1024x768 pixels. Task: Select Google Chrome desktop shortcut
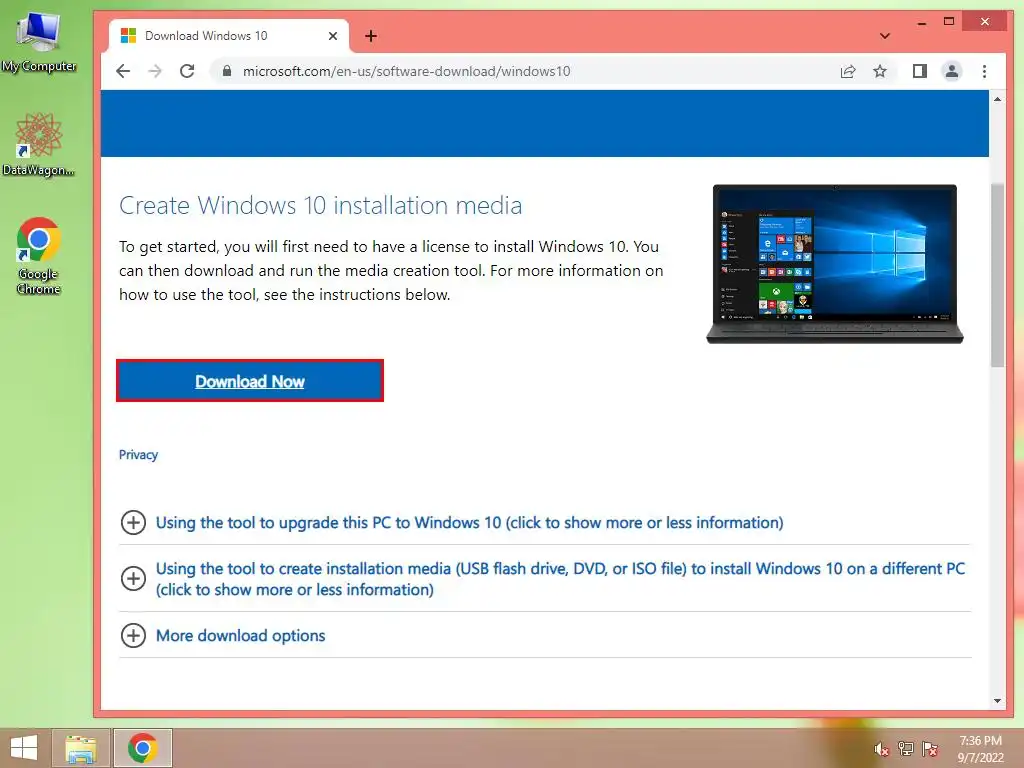[x=39, y=255]
